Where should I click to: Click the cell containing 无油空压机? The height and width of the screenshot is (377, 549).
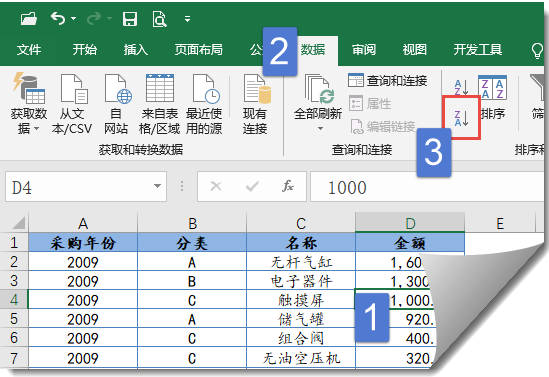[x=301, y=358]
